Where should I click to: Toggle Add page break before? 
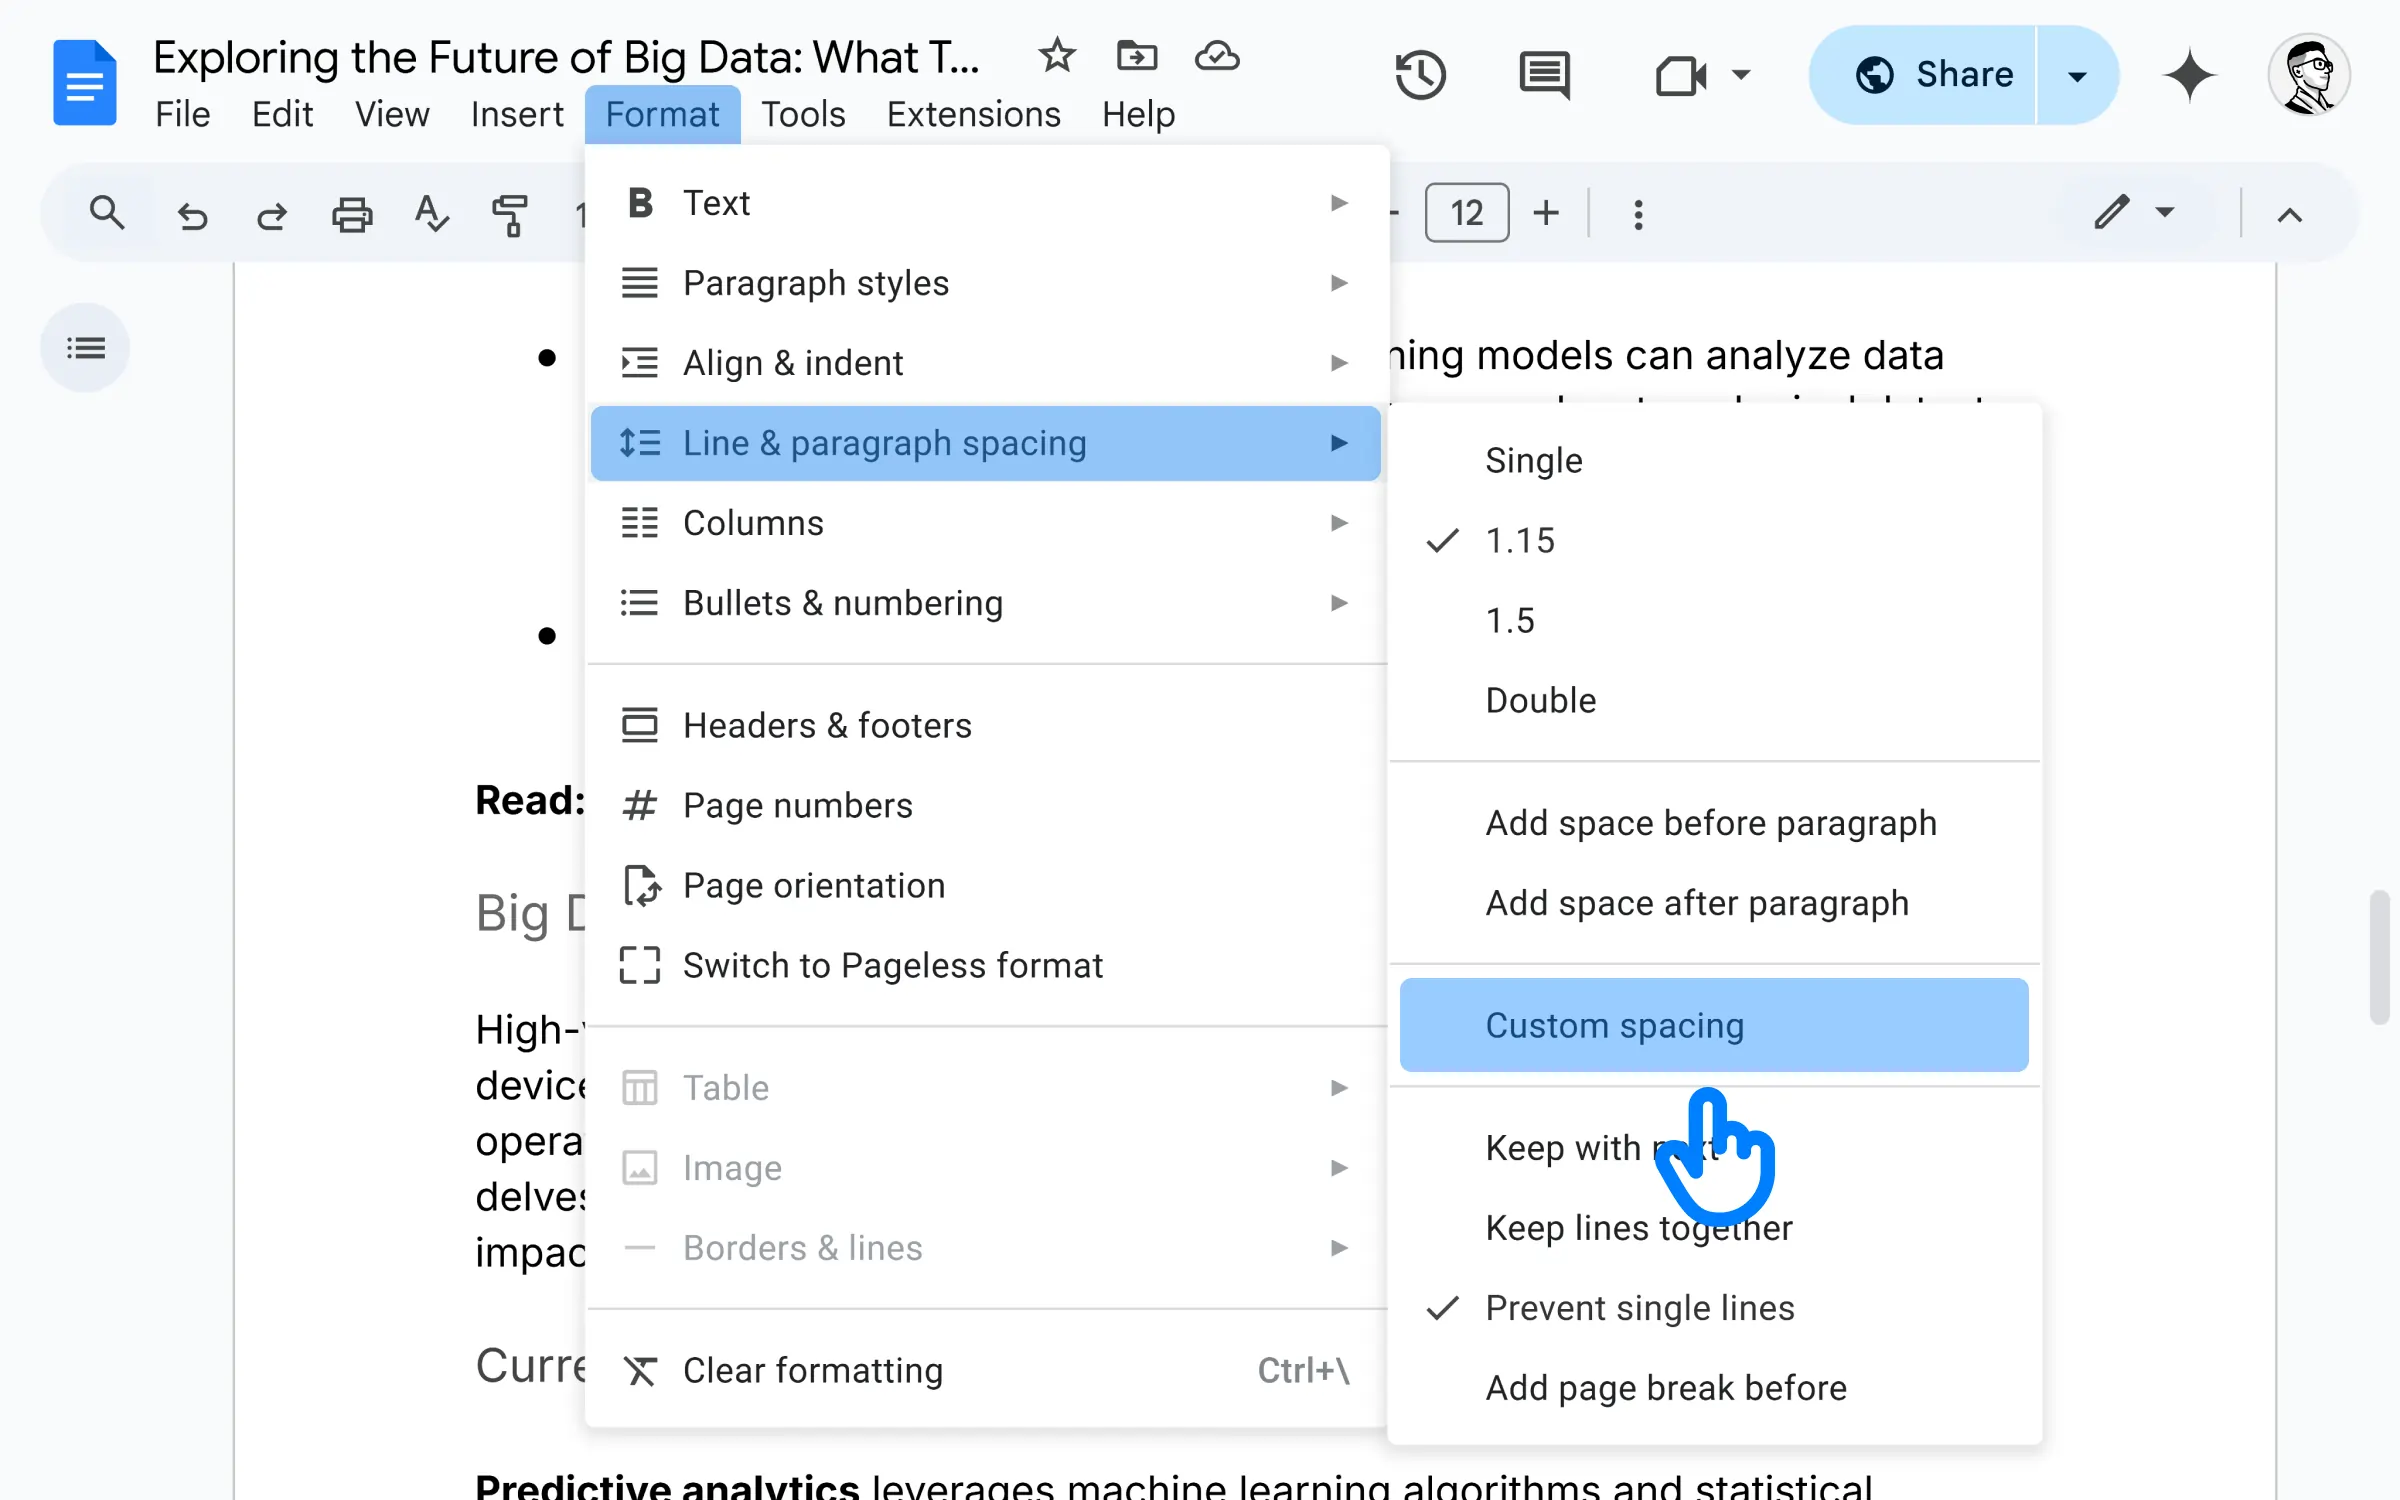tap(1714, 1388)
